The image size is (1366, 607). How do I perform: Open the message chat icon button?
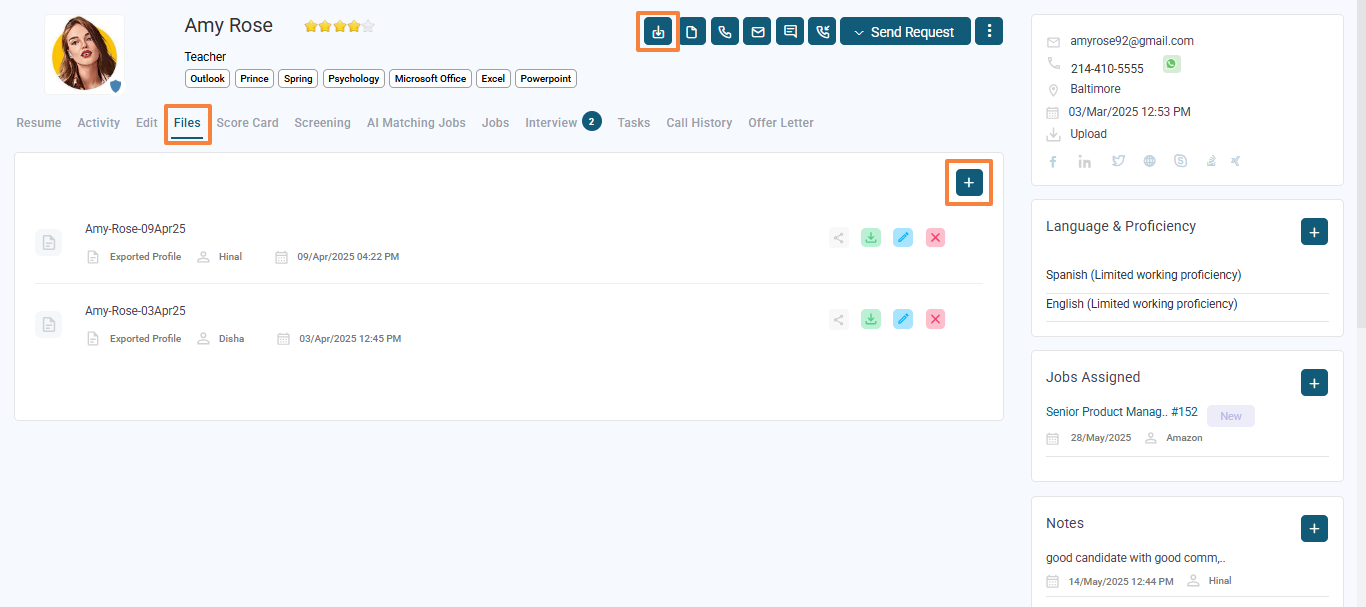coord(790,32)
